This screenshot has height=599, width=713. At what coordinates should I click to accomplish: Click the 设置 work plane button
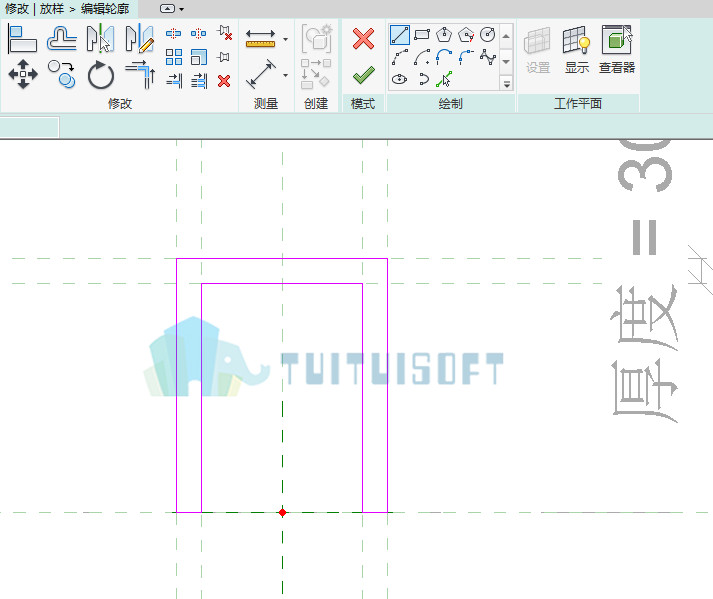pyautogui.click(x=537, y=49)
